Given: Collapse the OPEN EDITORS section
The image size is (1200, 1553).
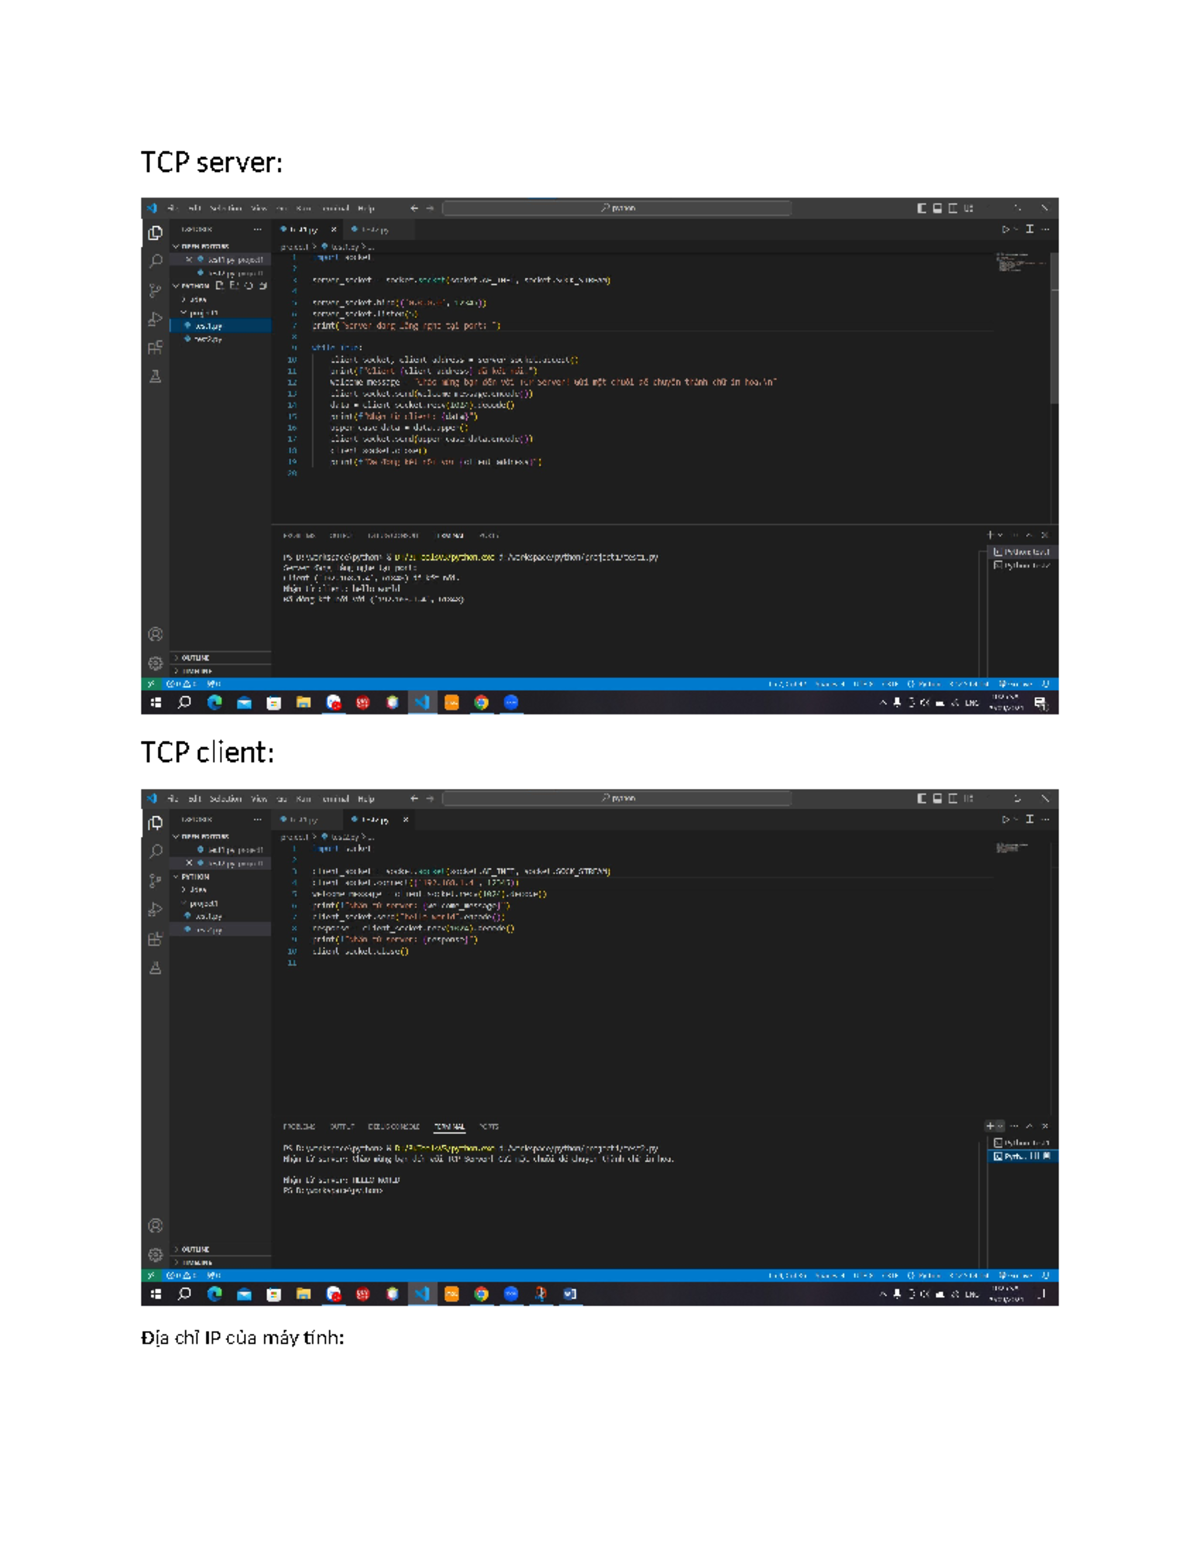Looking at the screenshot, I should click(201, 247).
